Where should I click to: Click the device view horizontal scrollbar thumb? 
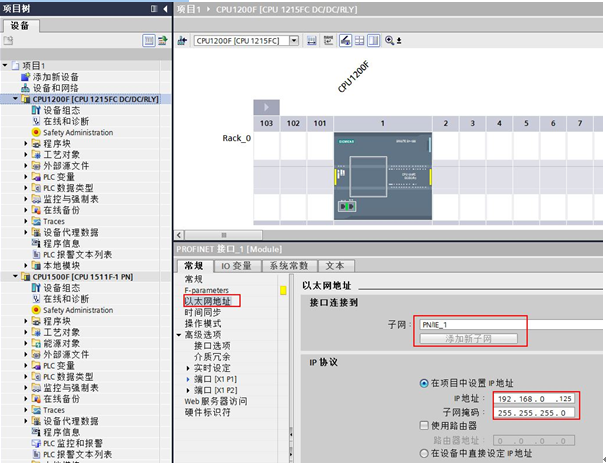[223, 235]
